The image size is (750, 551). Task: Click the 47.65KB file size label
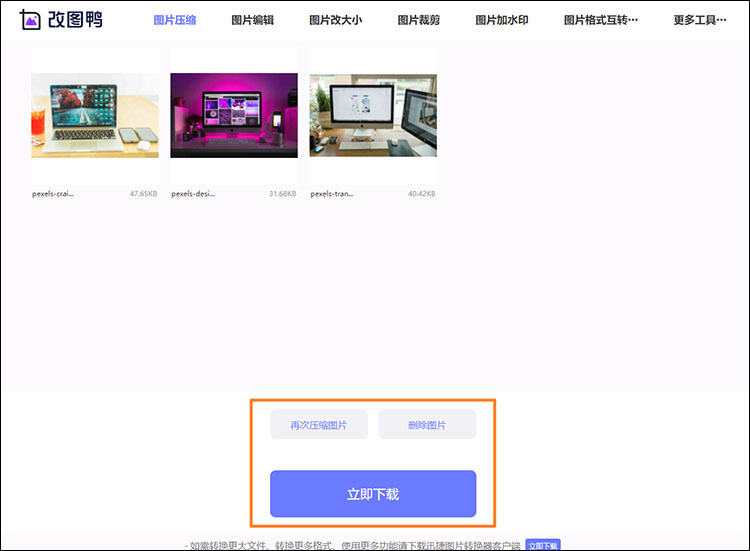[x=143, y=194]
